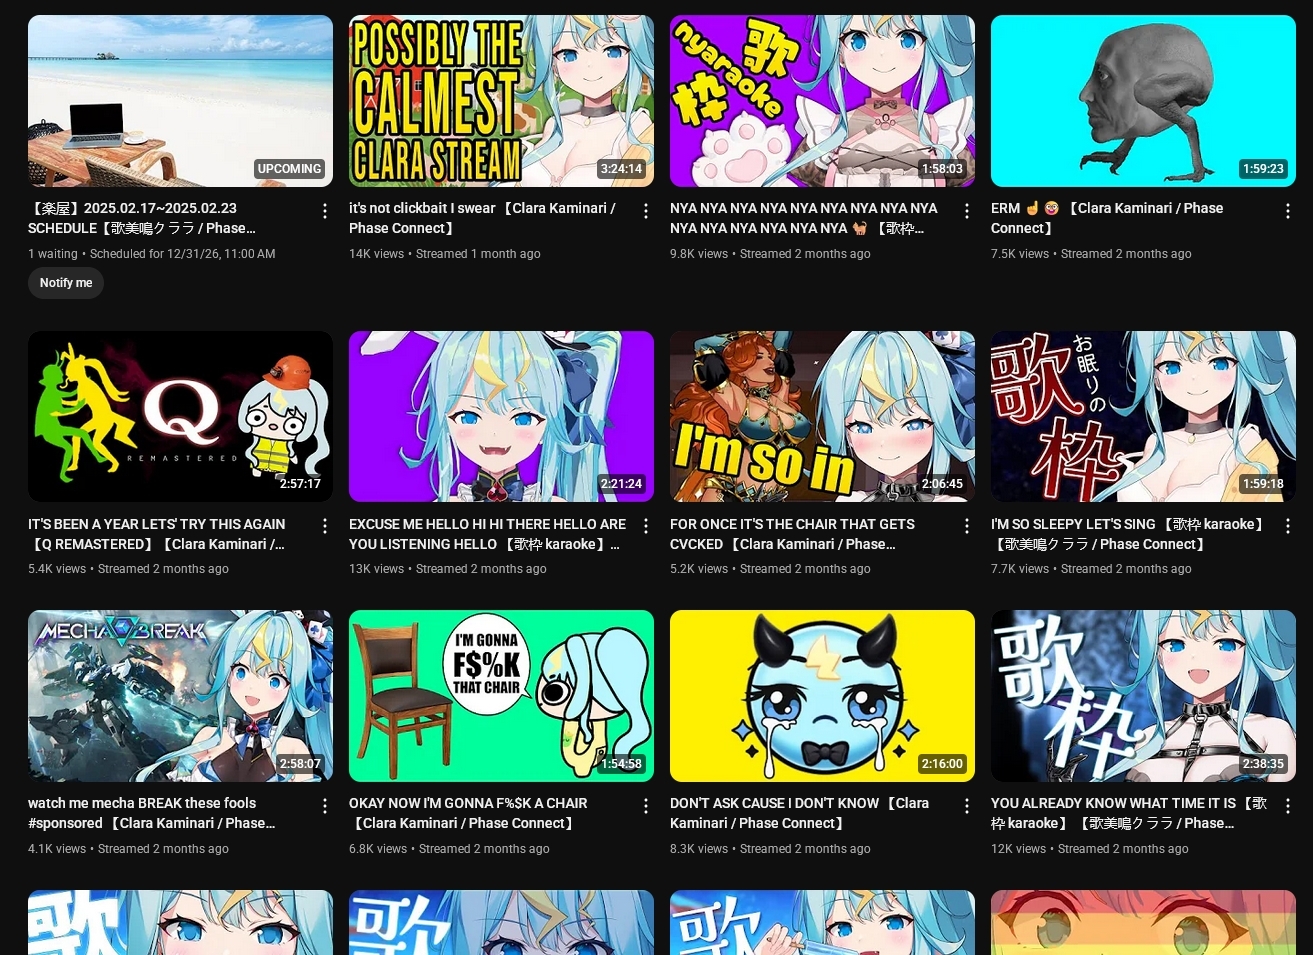This screenshot has height=955, width=1313.
Task: Open "it's not clickbait I swear" title link
Action: click(x=482, y=218)
